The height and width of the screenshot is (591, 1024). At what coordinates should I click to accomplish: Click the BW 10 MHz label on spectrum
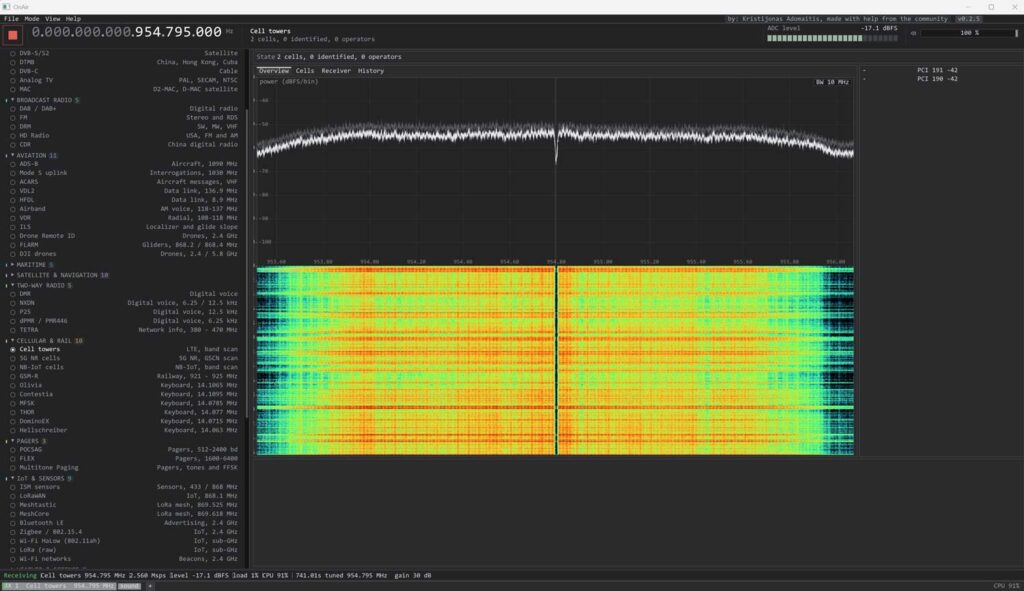[x=832, y=82]
